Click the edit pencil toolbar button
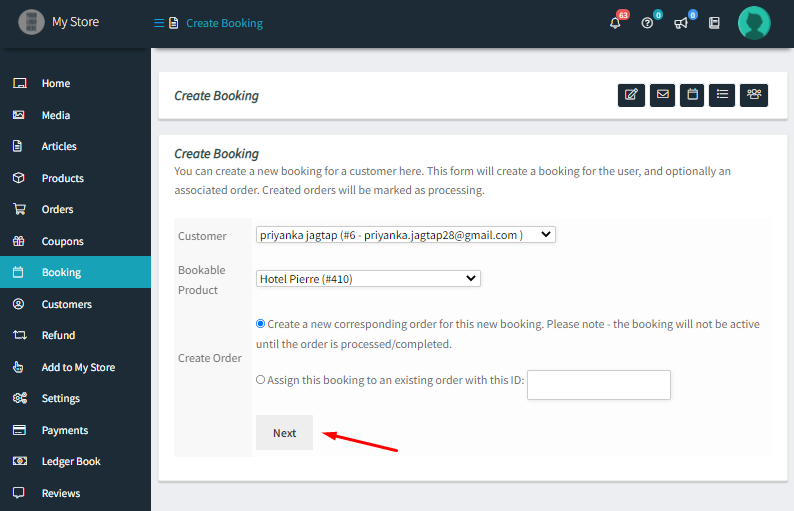 631,95
